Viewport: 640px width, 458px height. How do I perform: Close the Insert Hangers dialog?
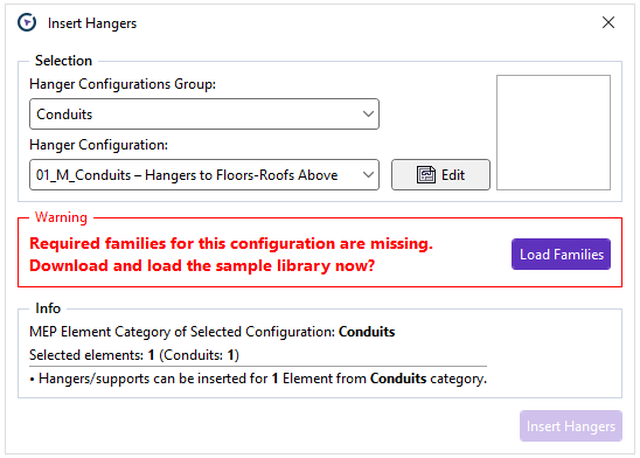coord(608,22)
